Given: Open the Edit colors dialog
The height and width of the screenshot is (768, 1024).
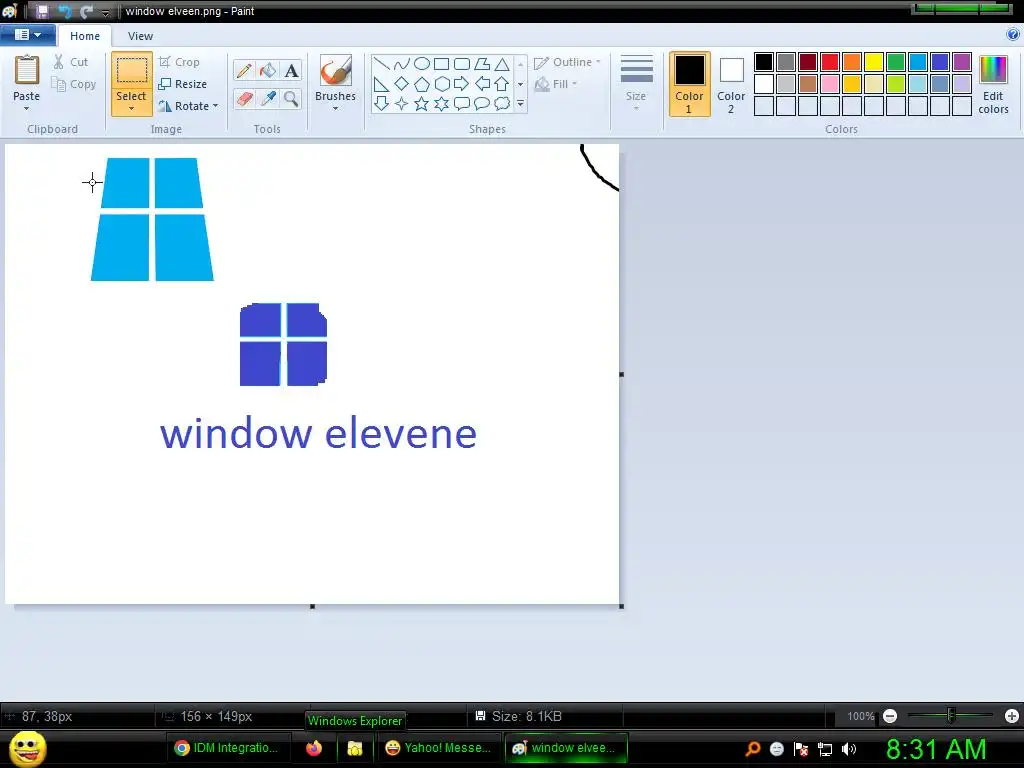Looking at the screenshot, I should tap(993, 85).
